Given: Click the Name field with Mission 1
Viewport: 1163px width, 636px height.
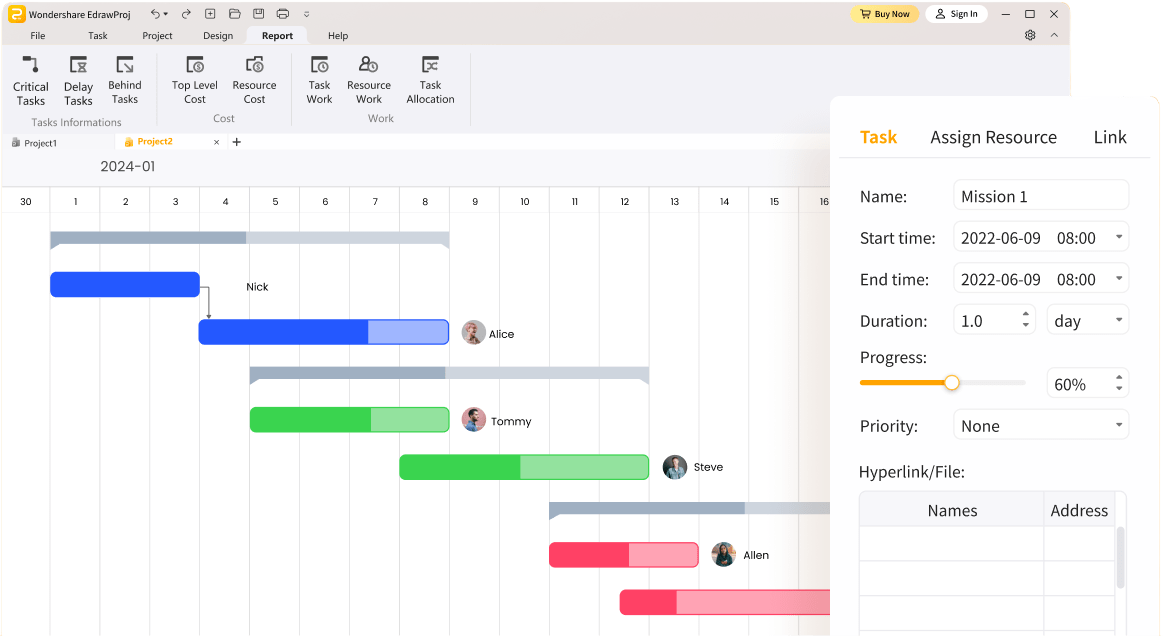Looking at the screenshot, I should pos(1041,196).
